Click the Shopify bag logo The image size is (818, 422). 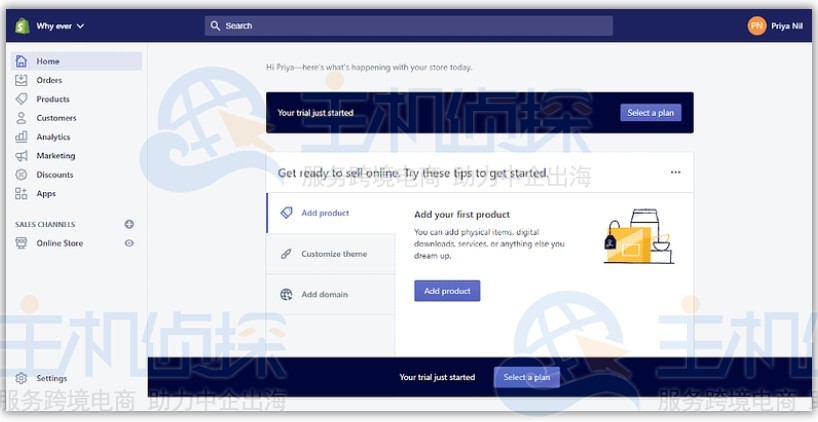point(22,26)
